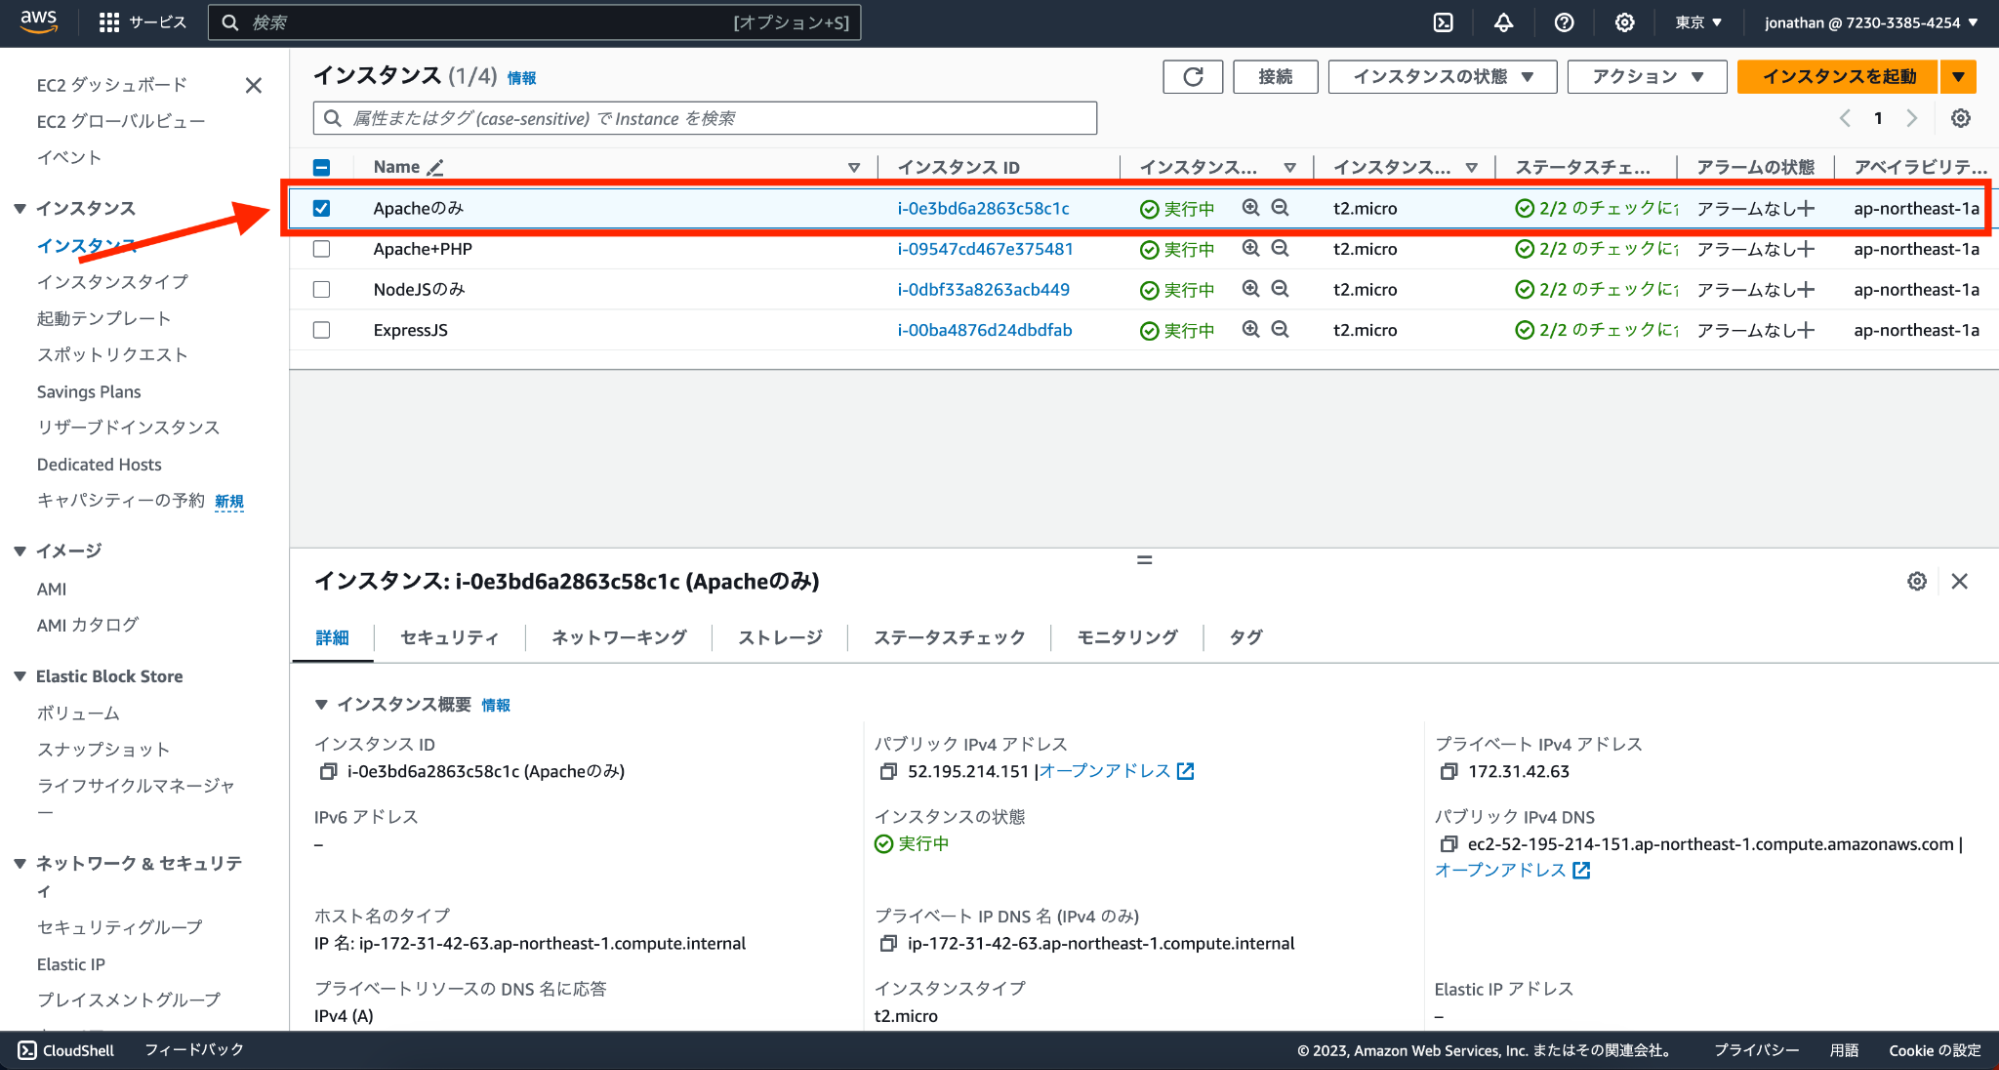Viewport: 1999px width, 1070px height.
Task: Collapse the インスタンス sidebar section
Action: point(20,208)
